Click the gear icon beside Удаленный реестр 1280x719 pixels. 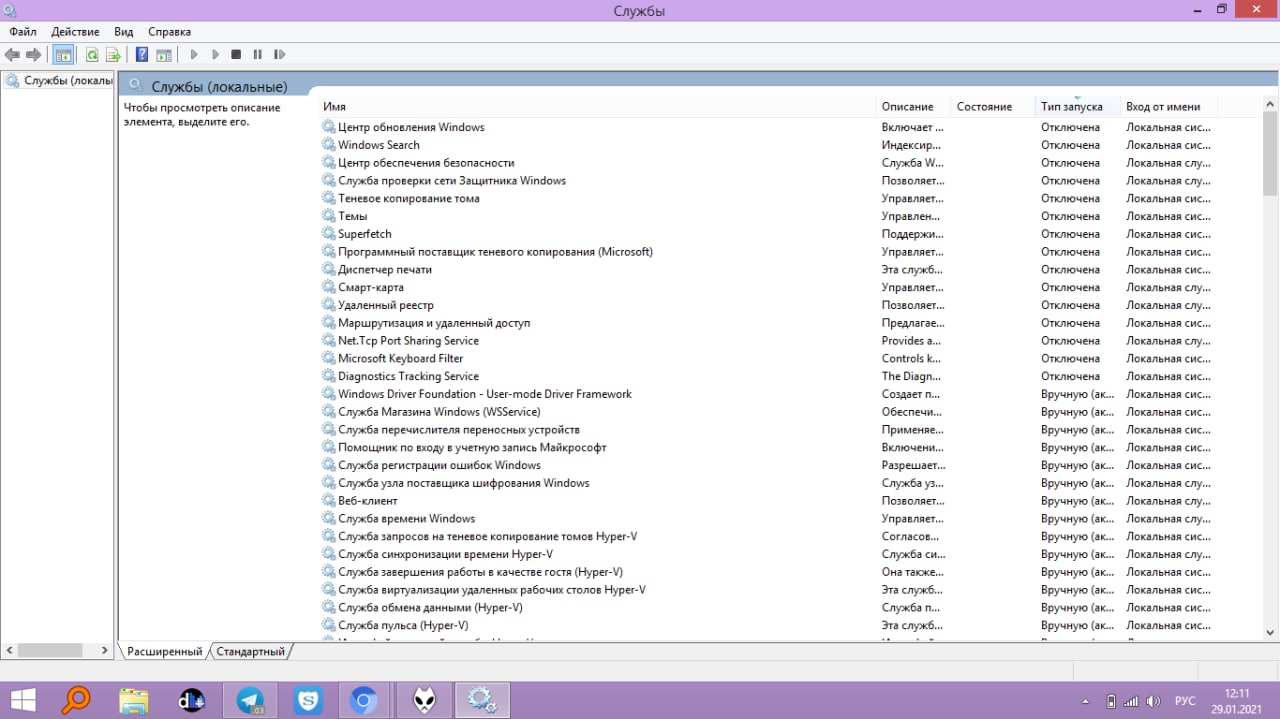pos(329,305)
